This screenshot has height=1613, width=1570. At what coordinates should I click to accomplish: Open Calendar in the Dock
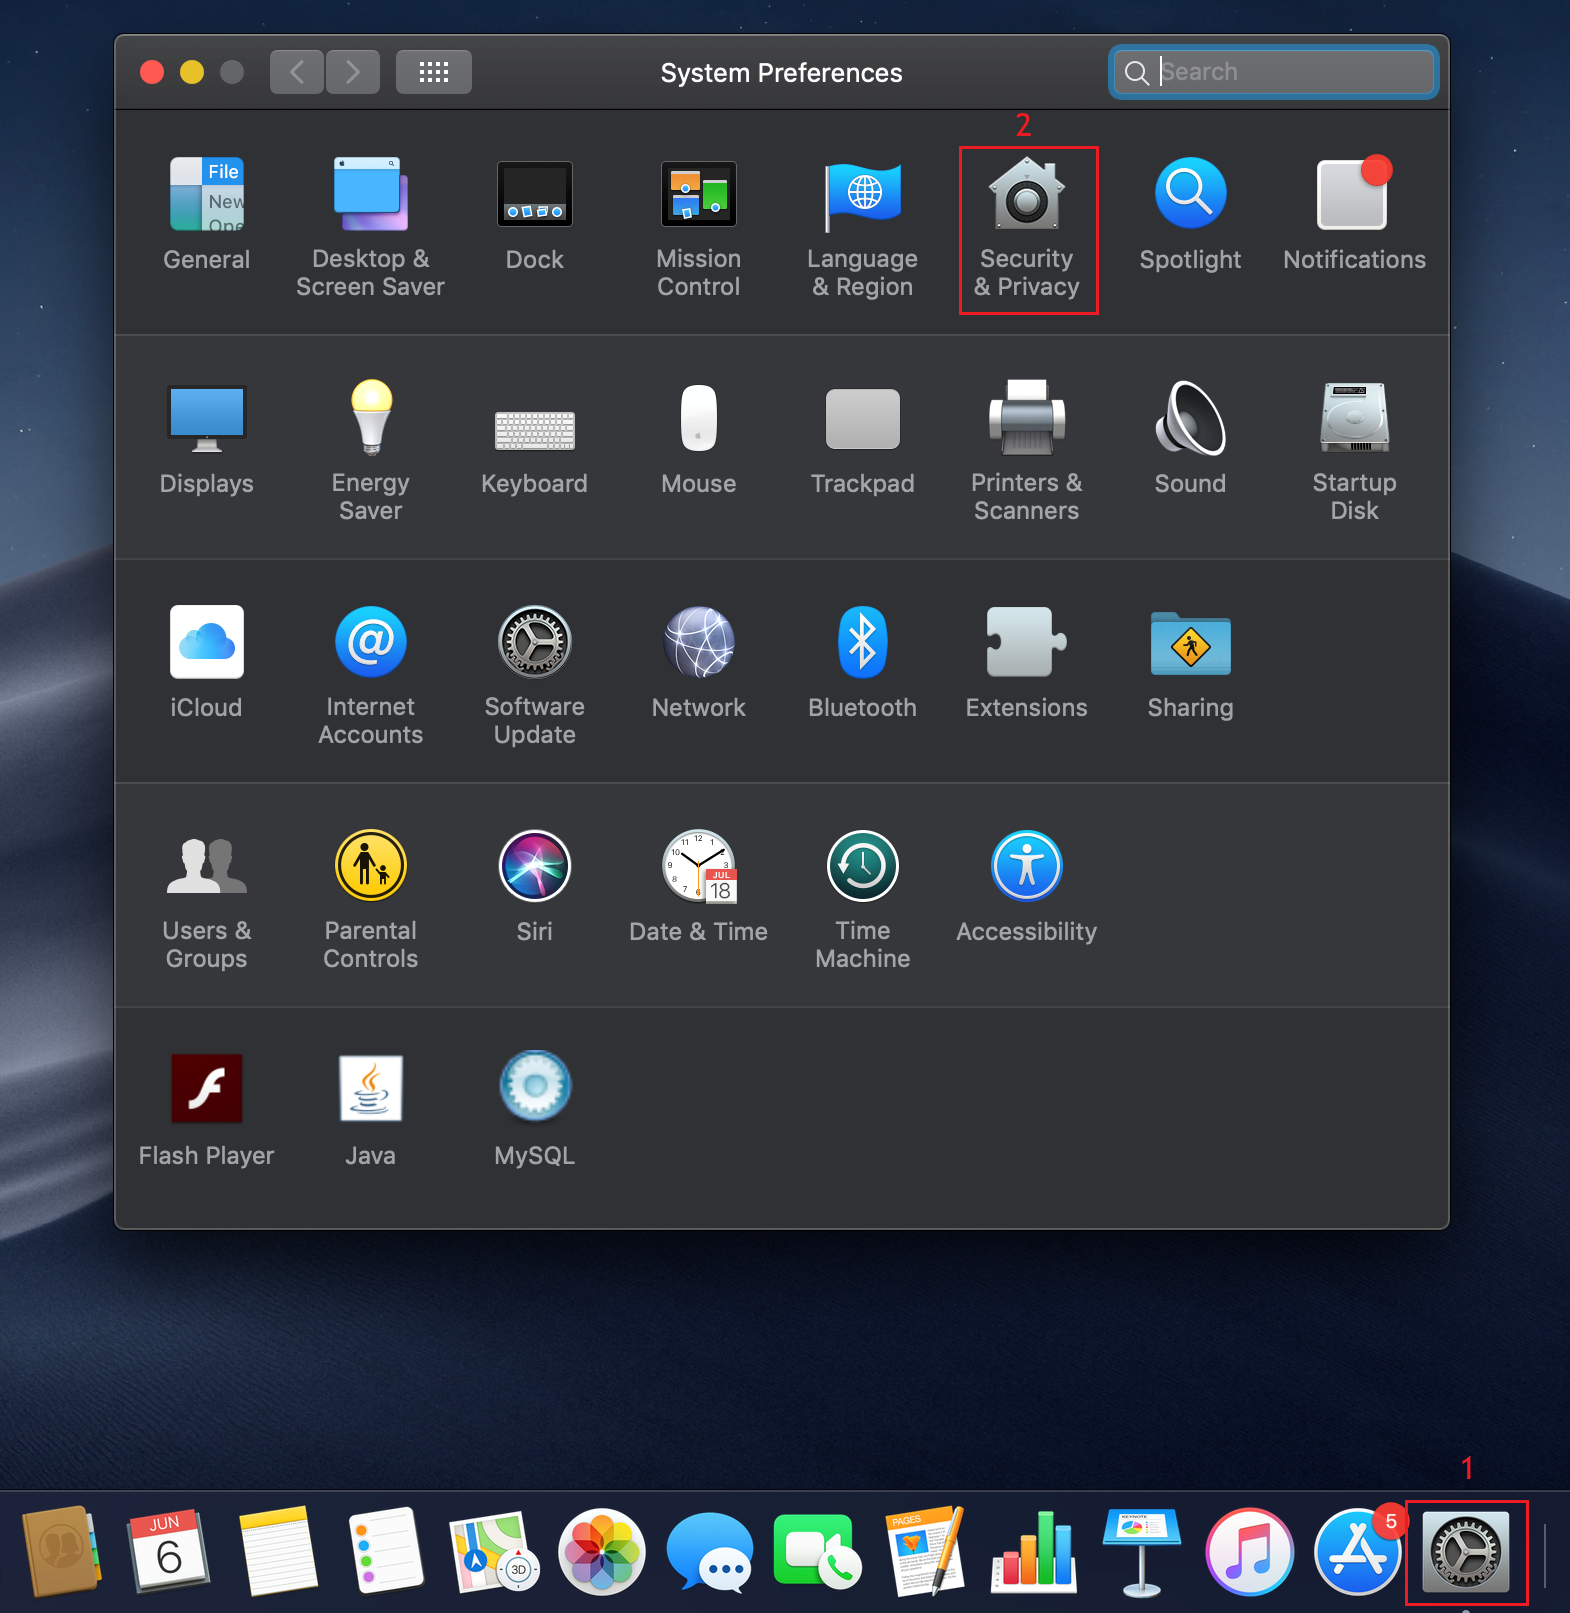168,1551
